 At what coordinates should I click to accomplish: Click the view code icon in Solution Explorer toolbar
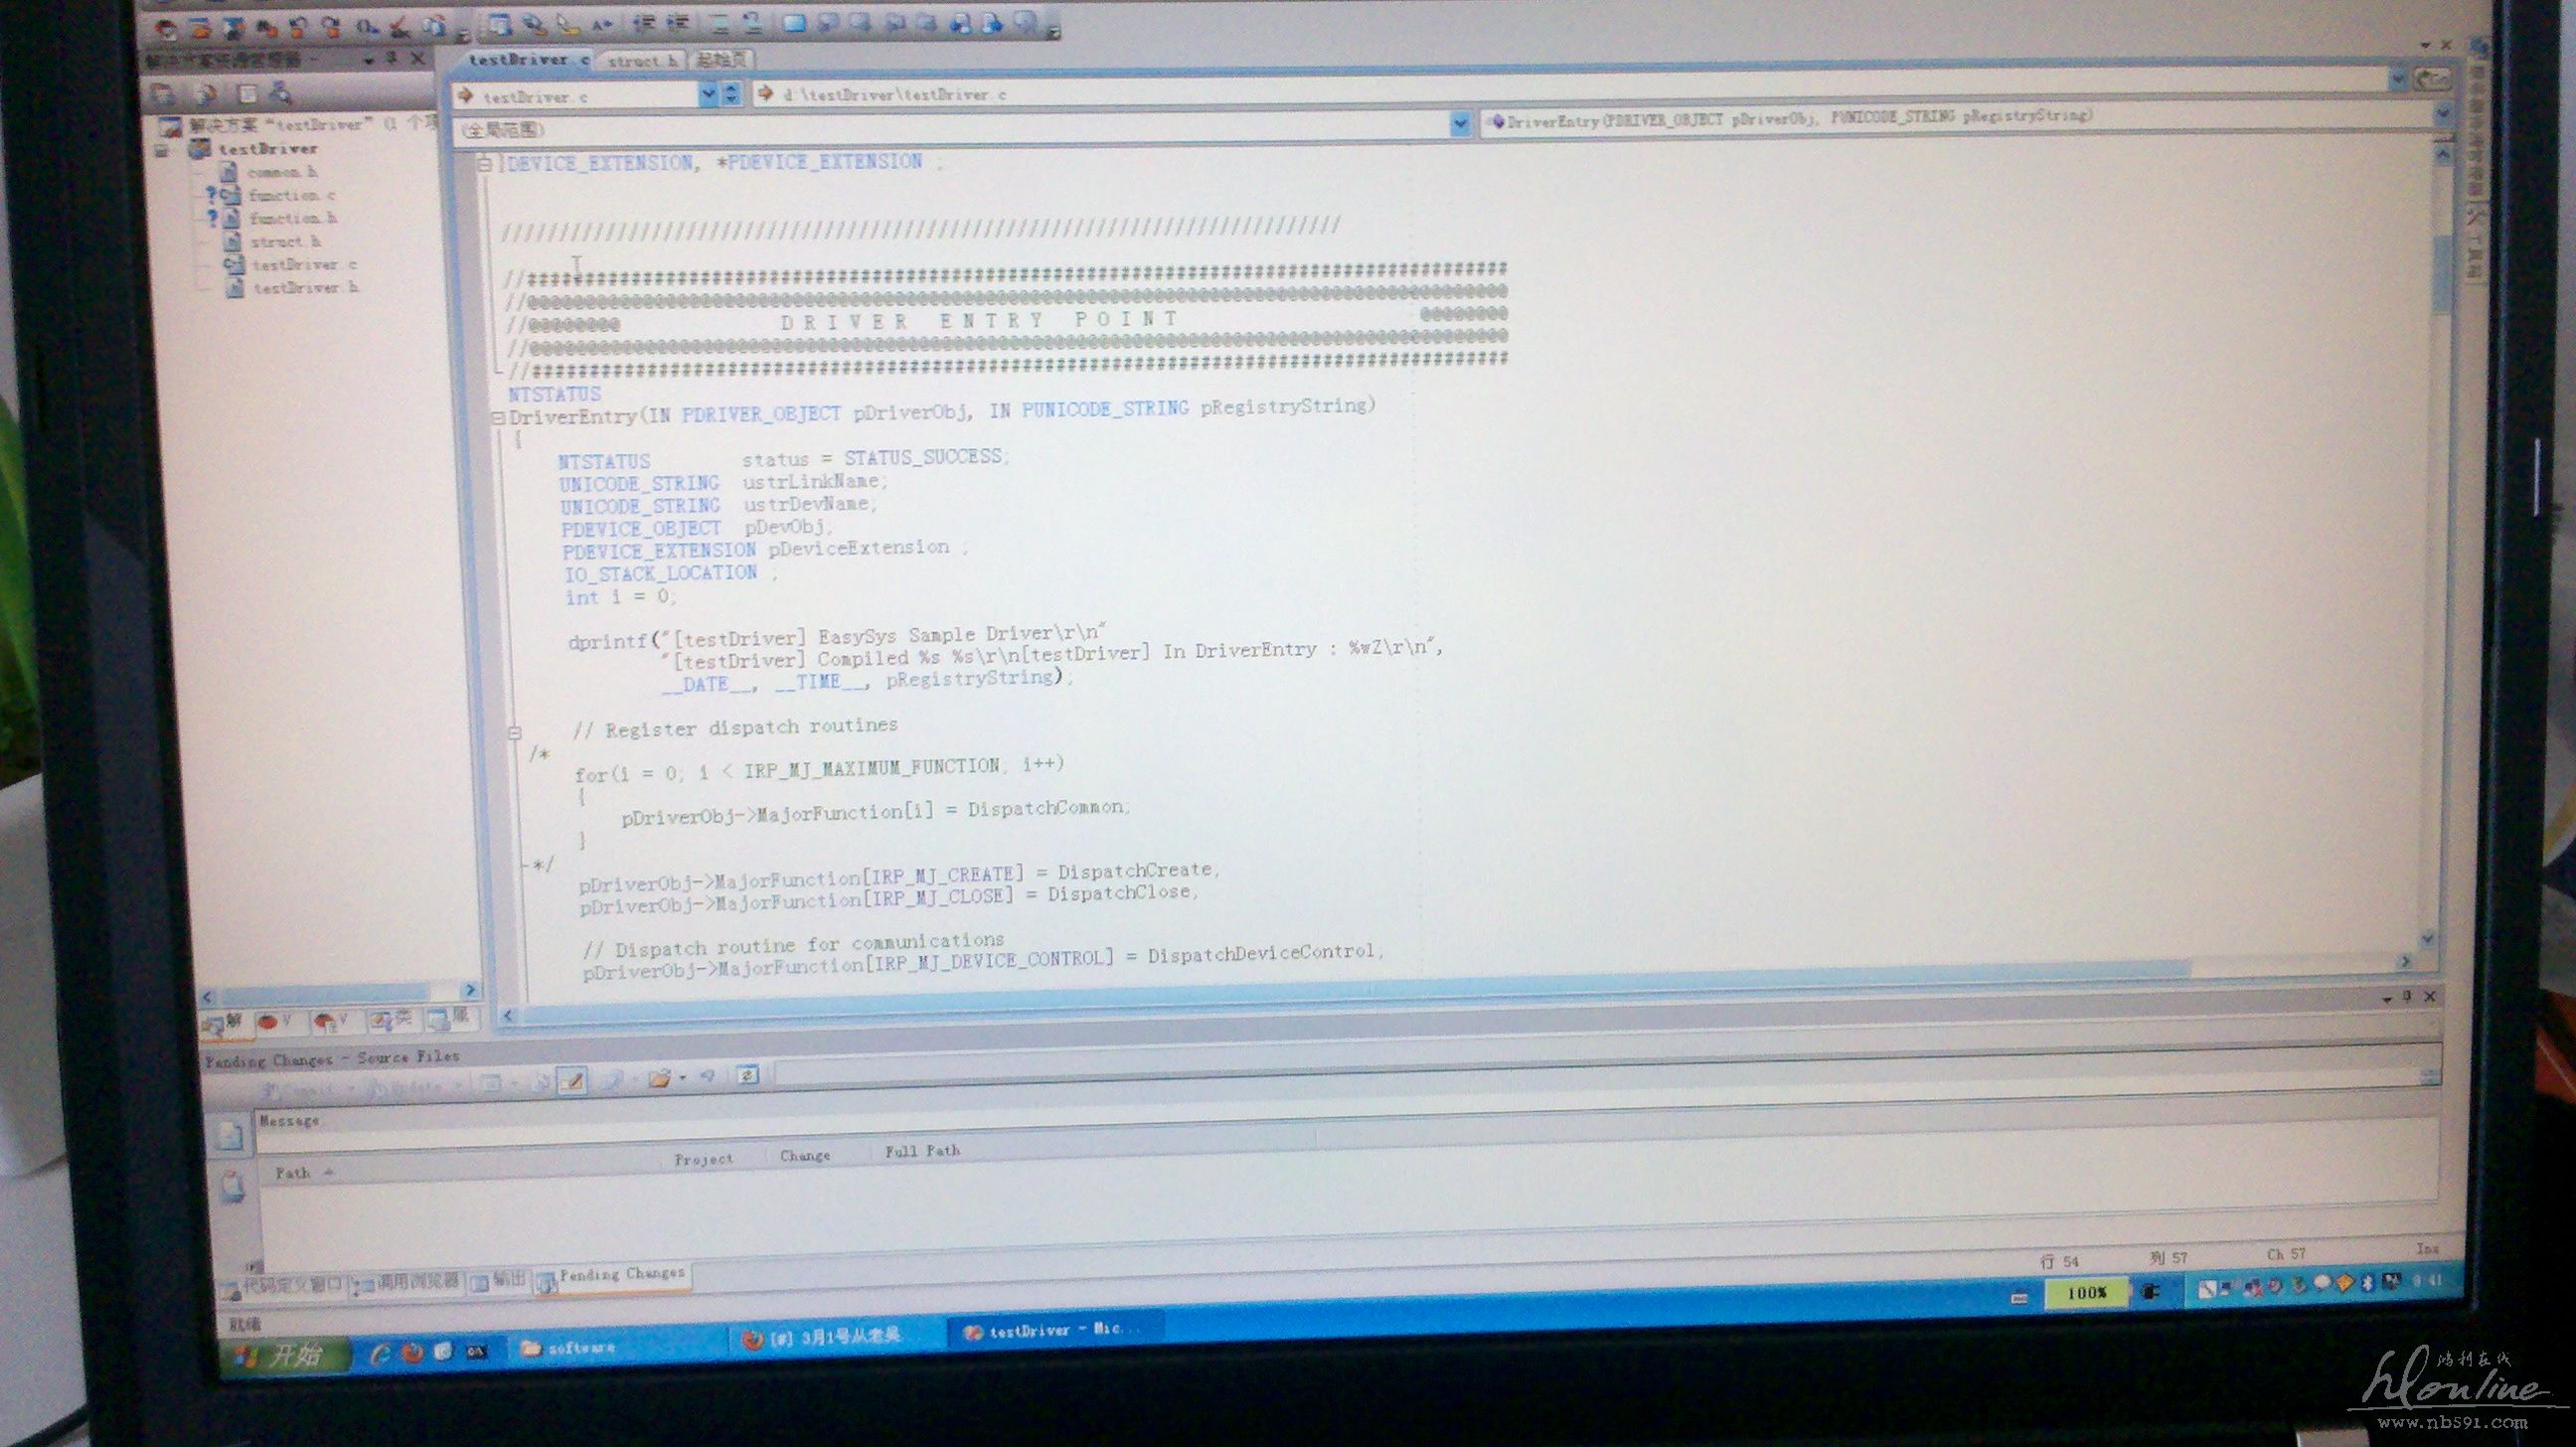coord(247,95)
